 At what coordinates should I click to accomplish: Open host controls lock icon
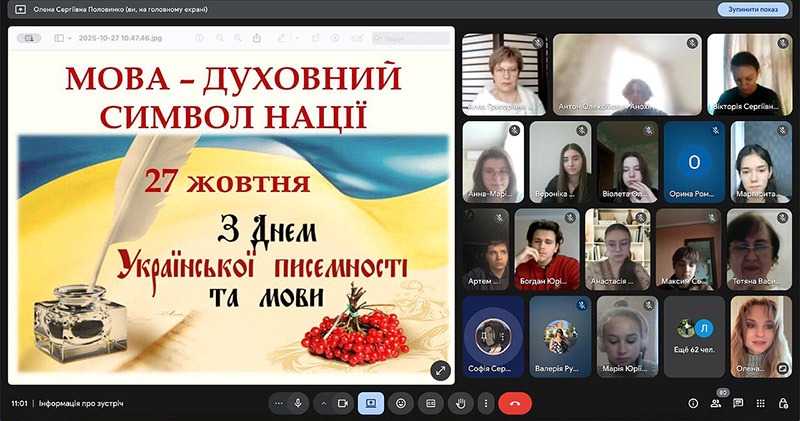[x=782, y=403]
